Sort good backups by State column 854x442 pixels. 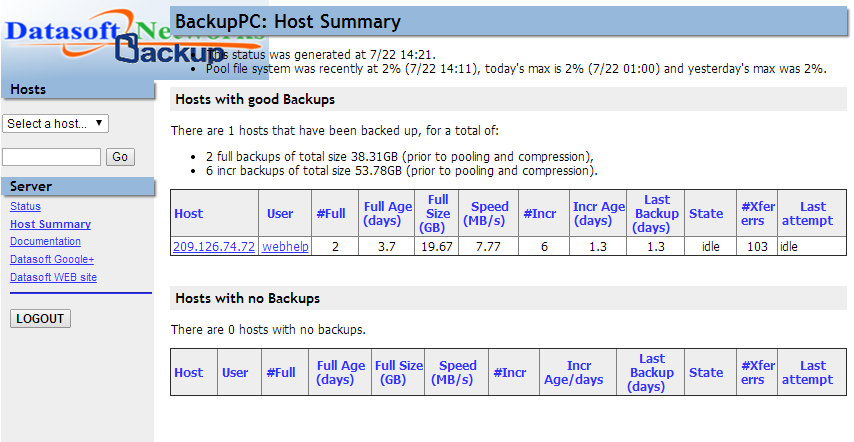(x=706, y=213)
